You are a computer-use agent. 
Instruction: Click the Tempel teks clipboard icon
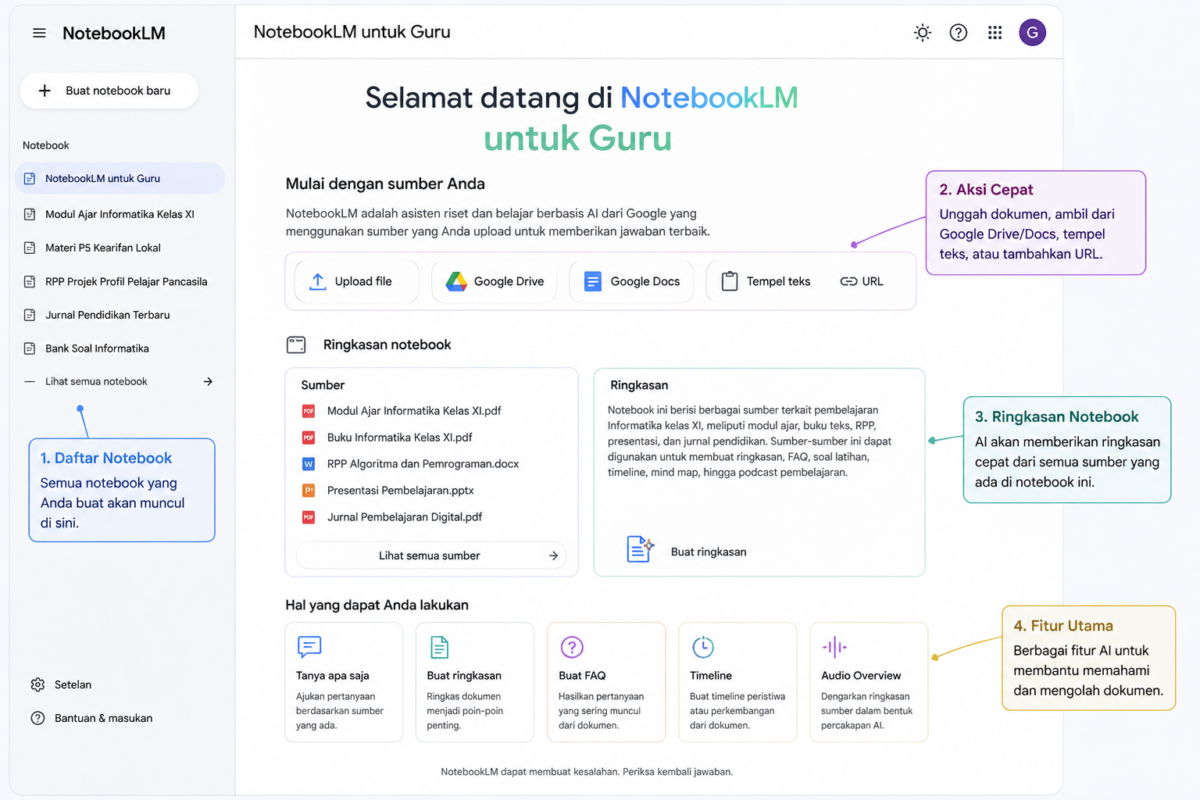point(729,282)
